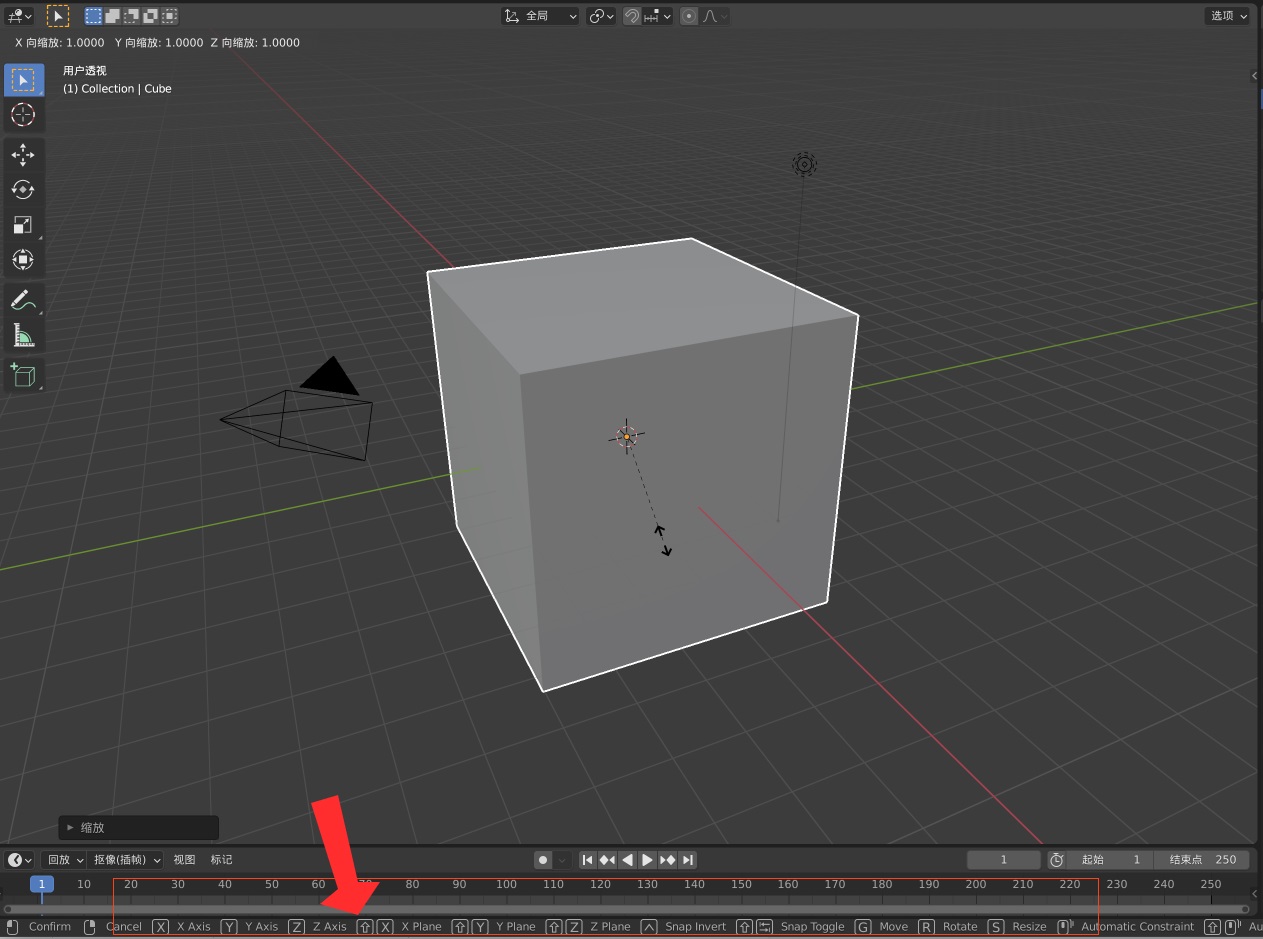Open the 全局 transform orientation dropdown
Viewport: 1263px width, 939px height.
(541, 16)
